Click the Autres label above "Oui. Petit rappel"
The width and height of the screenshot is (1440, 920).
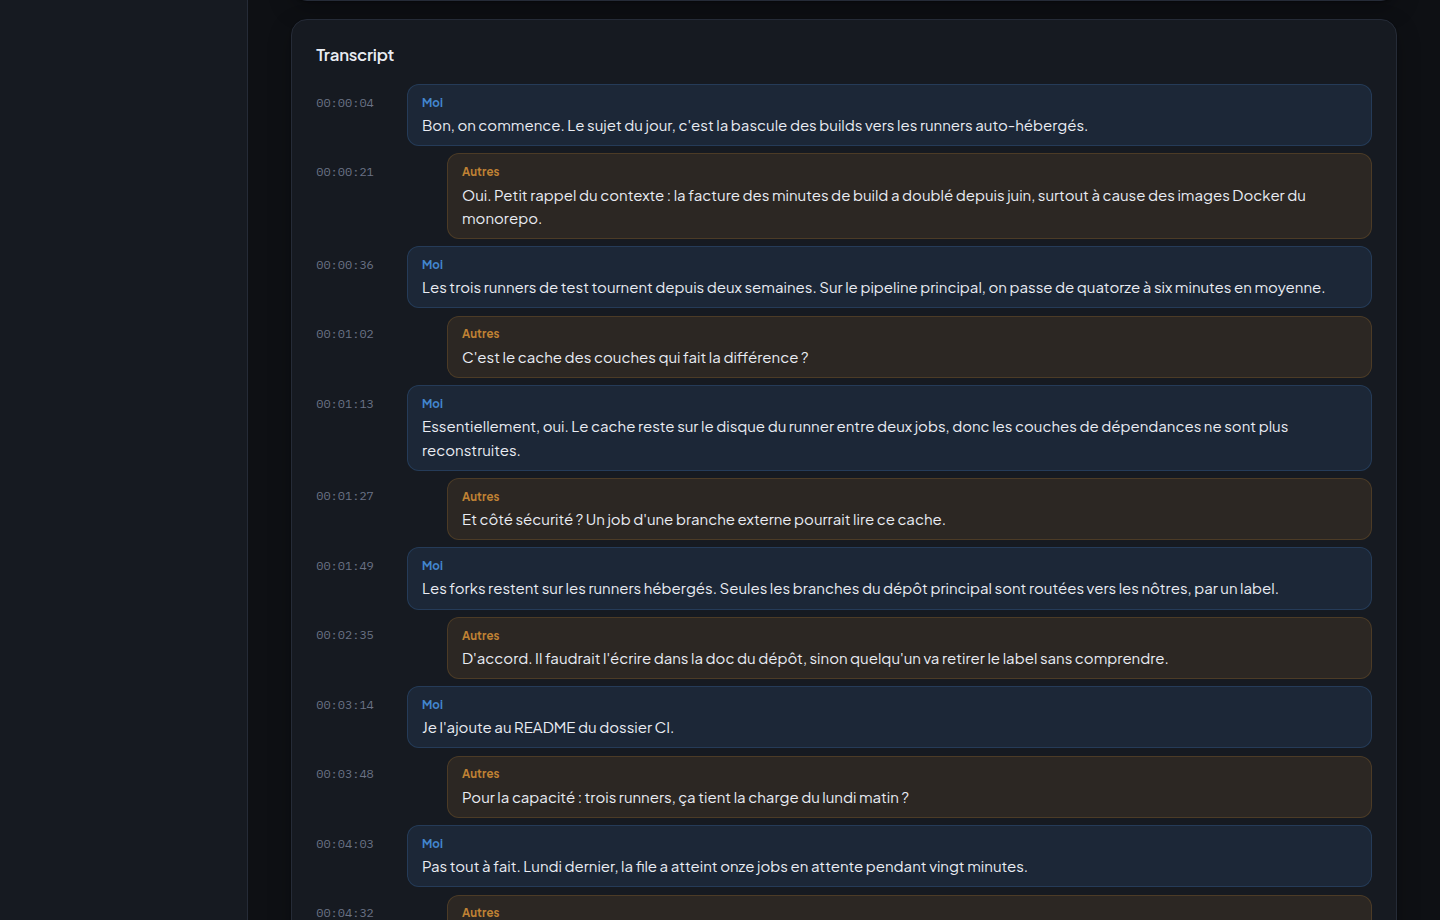[x=481, y=172]
